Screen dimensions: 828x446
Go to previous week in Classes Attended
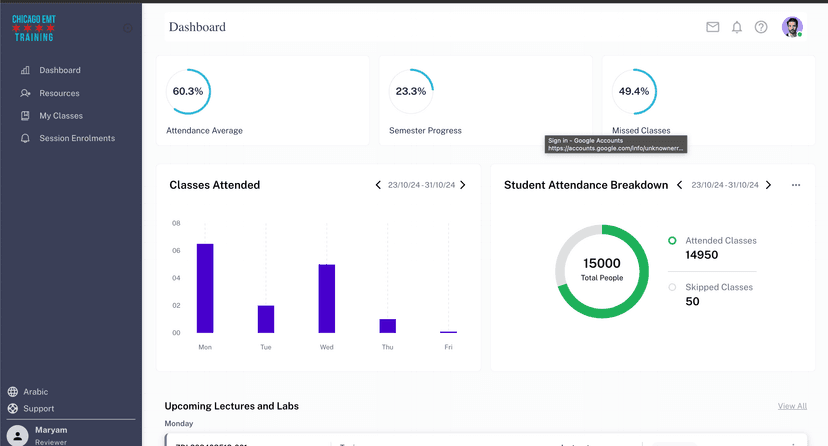coord(378,185)
